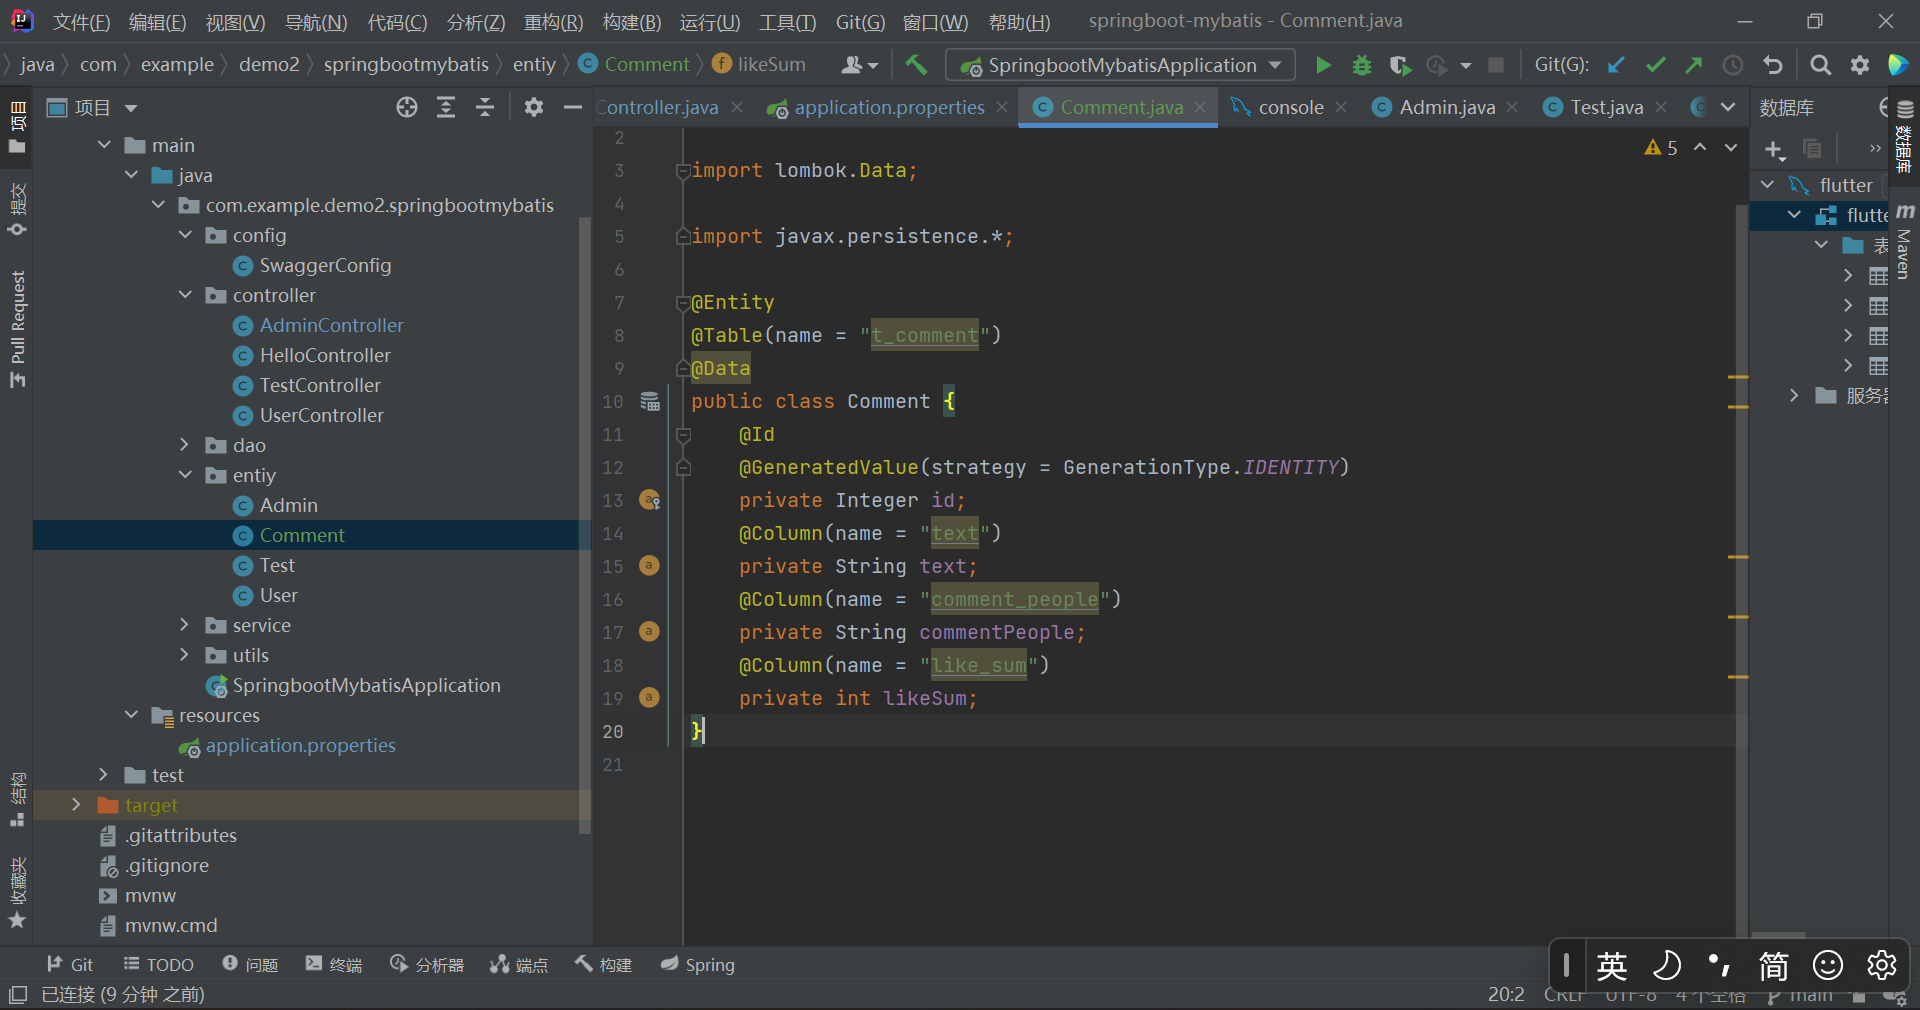The image size is (1920, 1010).
Task: Open Git tool window button
Action: (70, 965)
